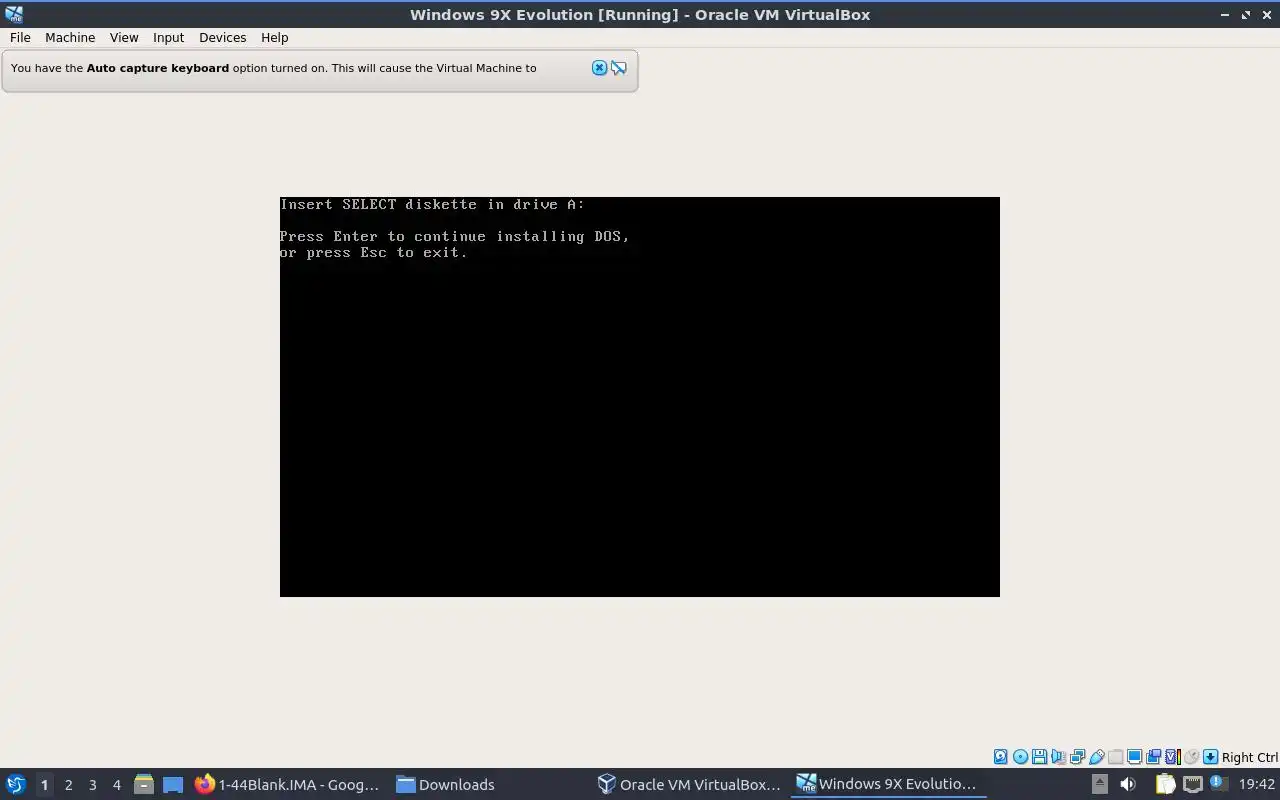Click the floppy disk status icon
The width and height of the screenshot is (1280, 800).
1039,757
